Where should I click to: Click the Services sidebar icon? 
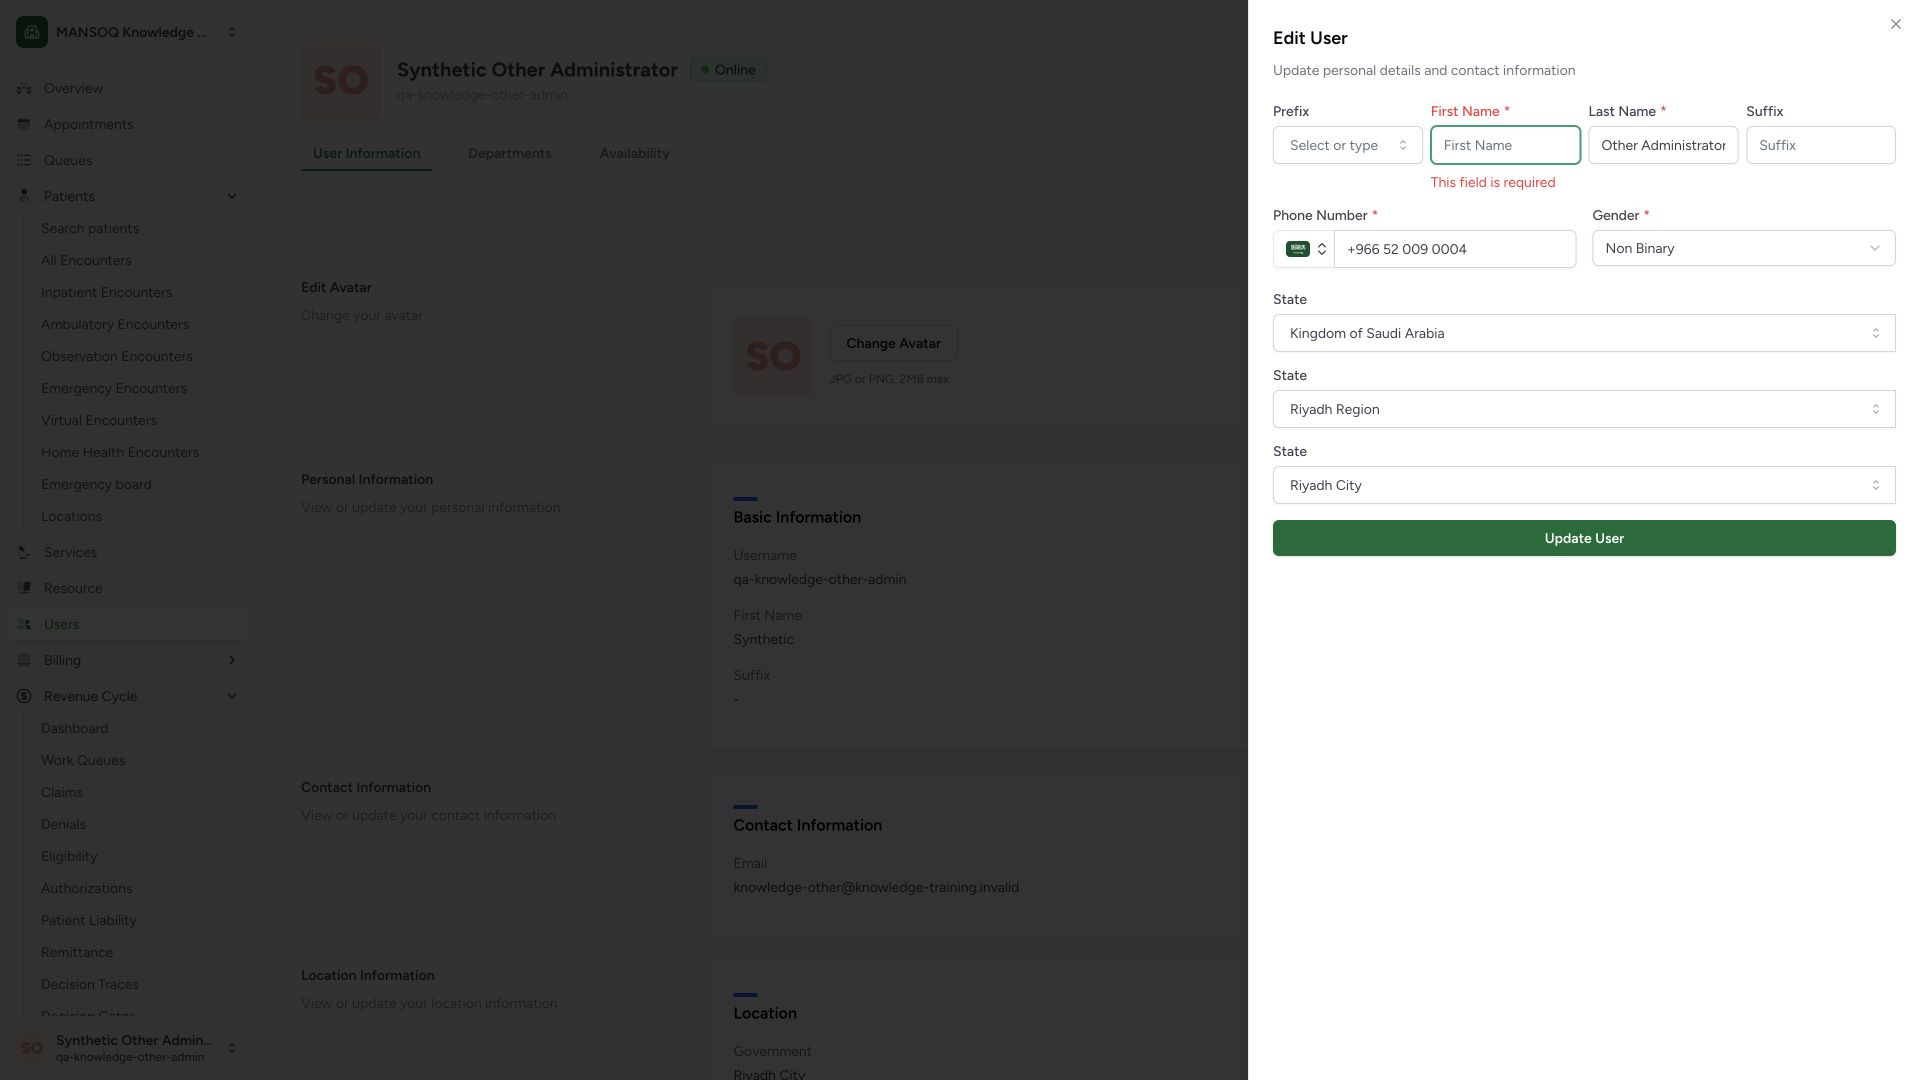coord(24,552)
